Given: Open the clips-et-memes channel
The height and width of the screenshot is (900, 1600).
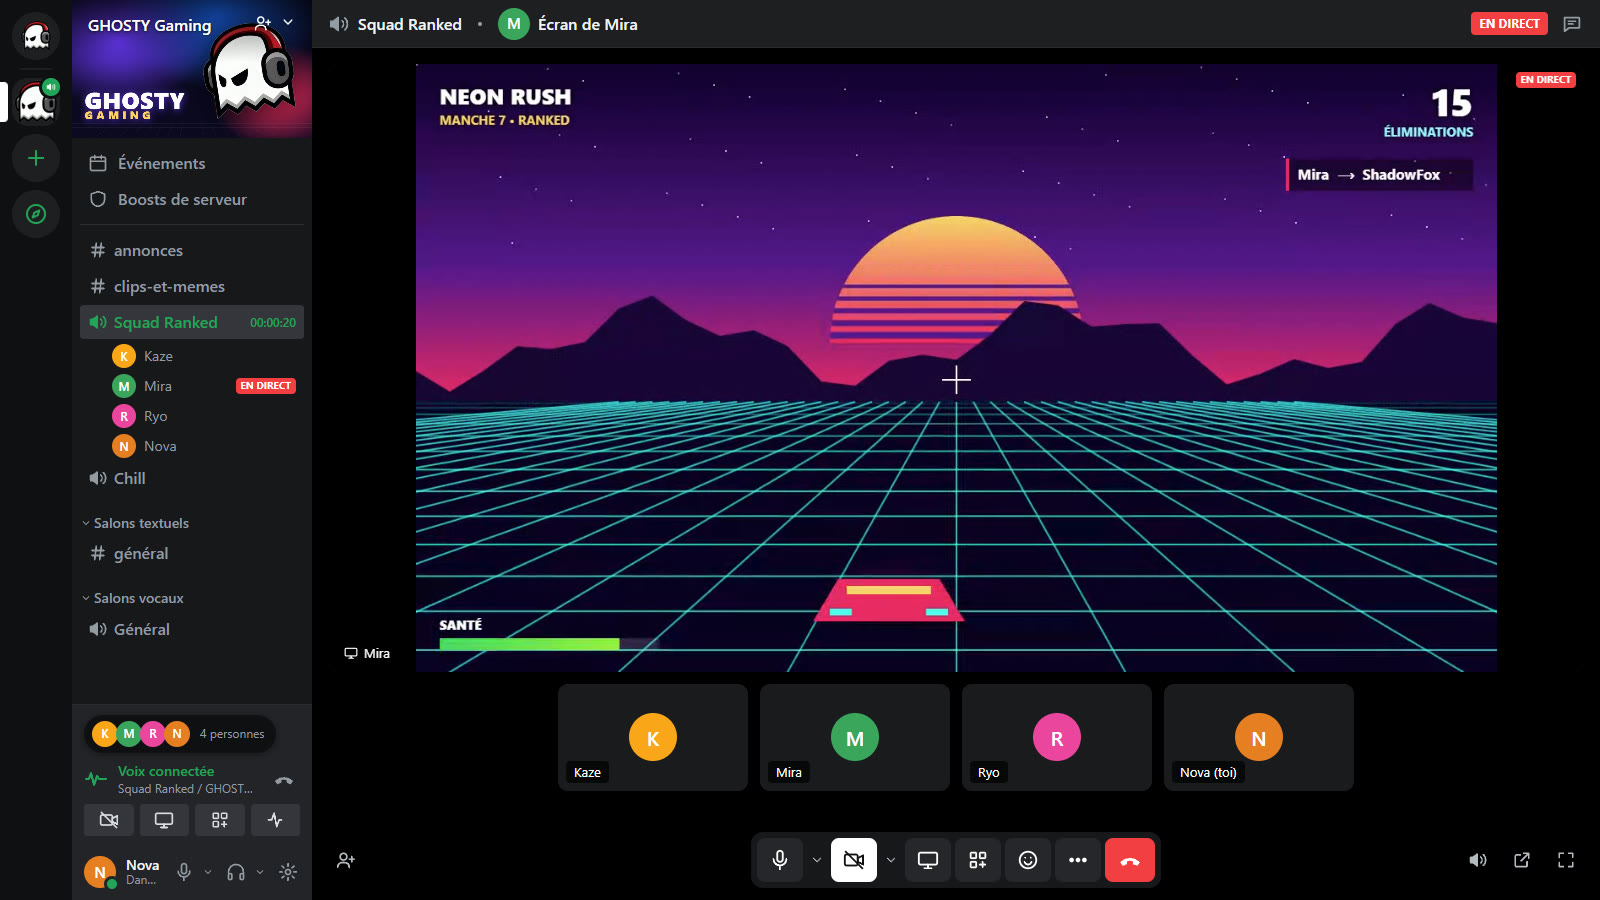Looking at the screenshot, I should click(x=192, y=286).
